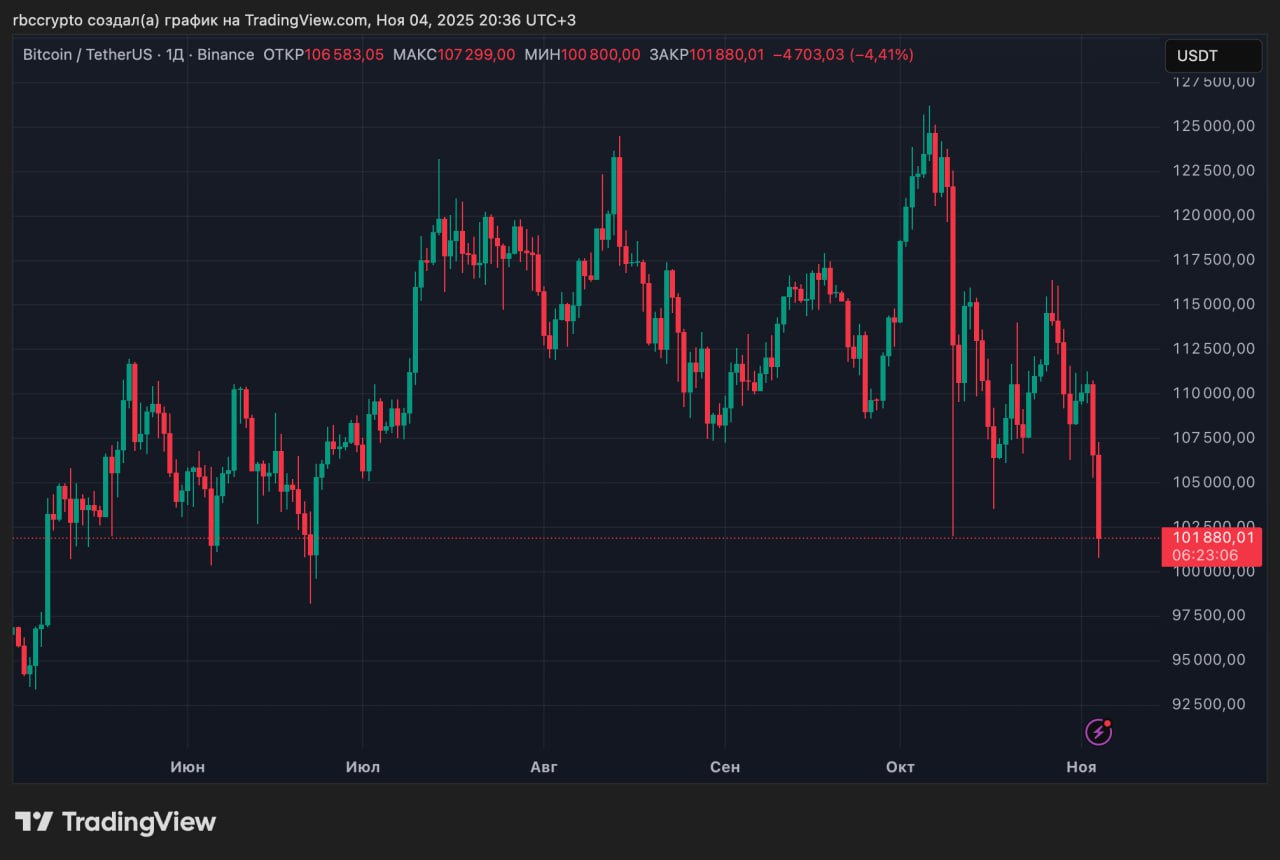This screenshot has width=1280, height=860.
Task: Select the Авг marker on the time axis
Action: tap(543, 767)
